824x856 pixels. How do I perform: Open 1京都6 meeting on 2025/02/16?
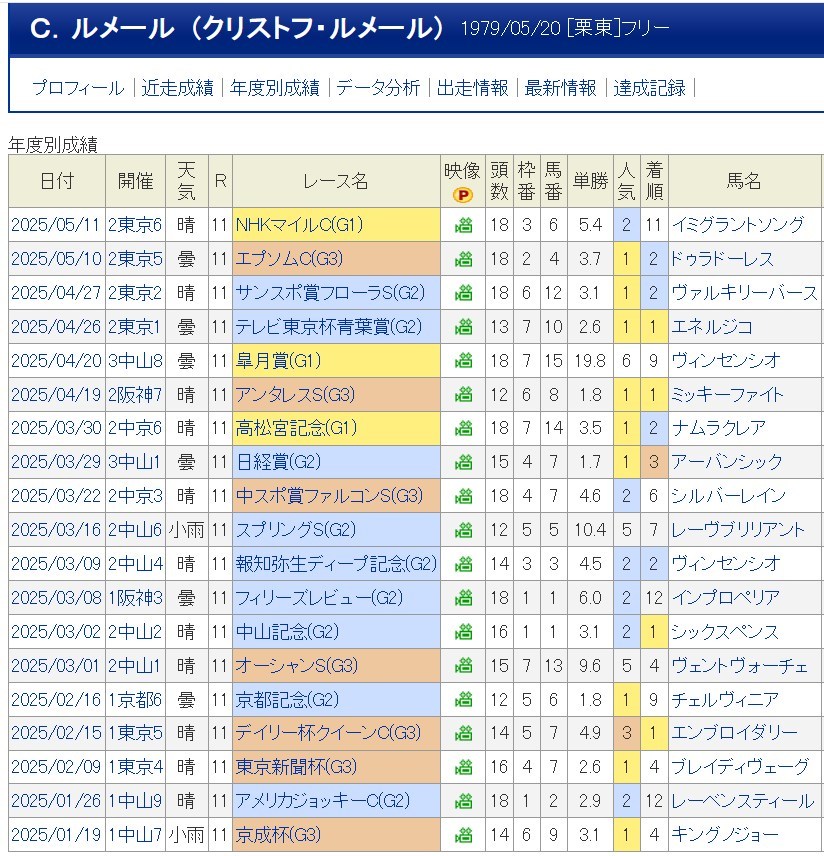click(135, 700)
